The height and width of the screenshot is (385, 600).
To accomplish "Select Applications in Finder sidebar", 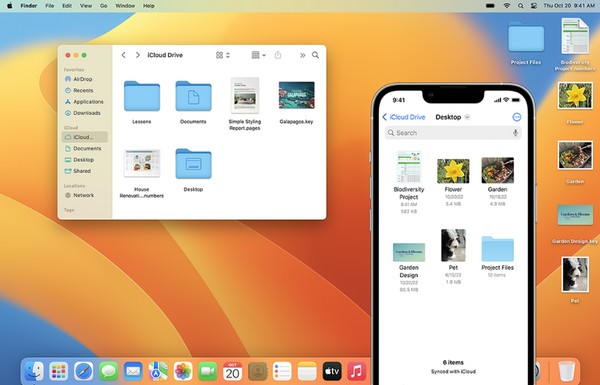I will click(85, 102).
